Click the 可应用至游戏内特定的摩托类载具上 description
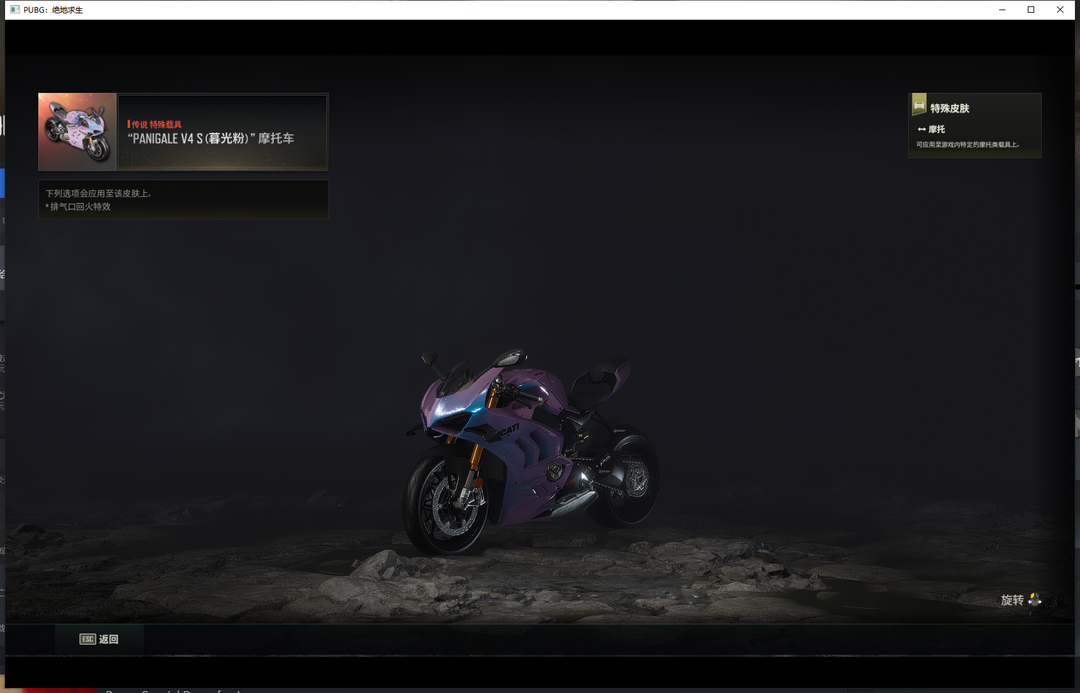This screenshot has height=693, width=1080. pyautogui.click(x=968, y=145)
